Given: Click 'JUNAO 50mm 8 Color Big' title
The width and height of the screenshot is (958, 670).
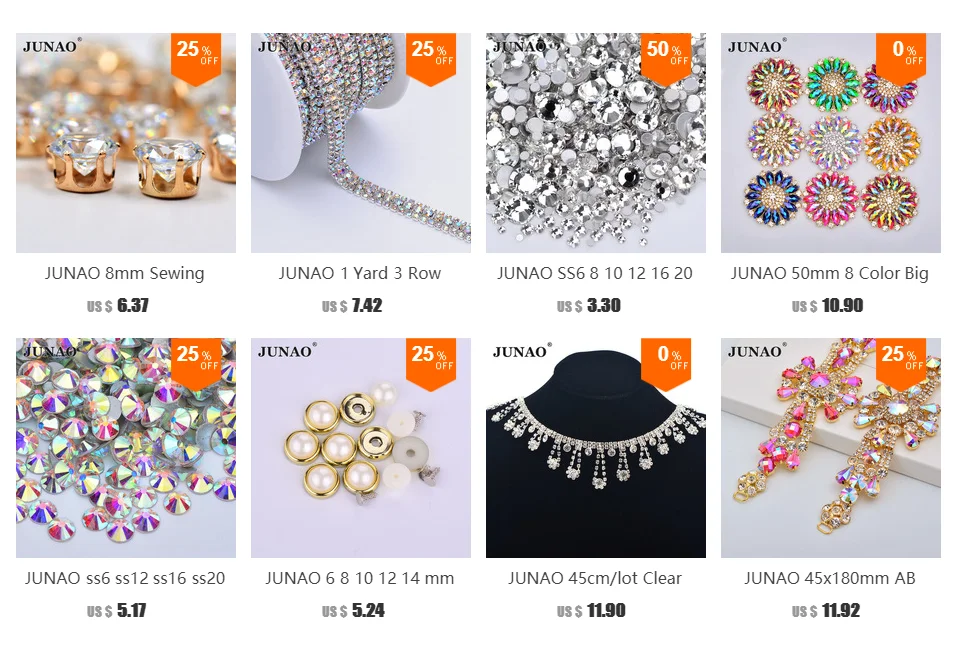Looking at the screenshot, I should (x=830, y=274).
